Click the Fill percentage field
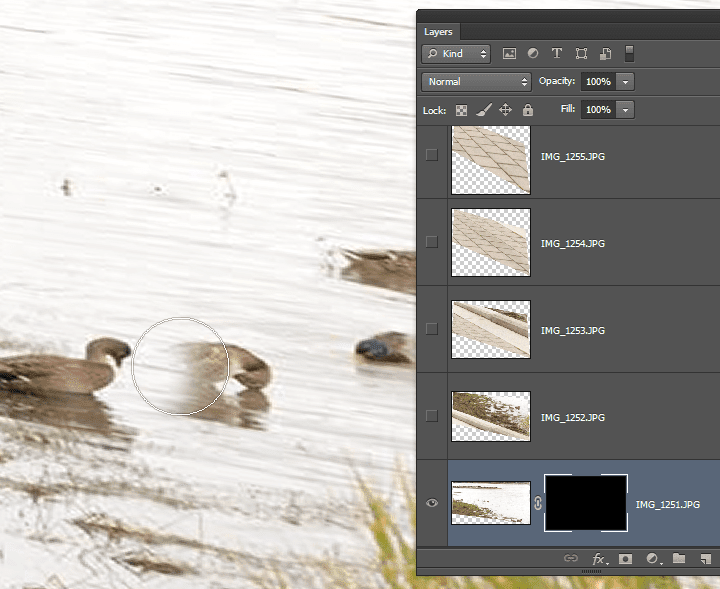Viewport: 720px width, 589px height. (598, 110)
